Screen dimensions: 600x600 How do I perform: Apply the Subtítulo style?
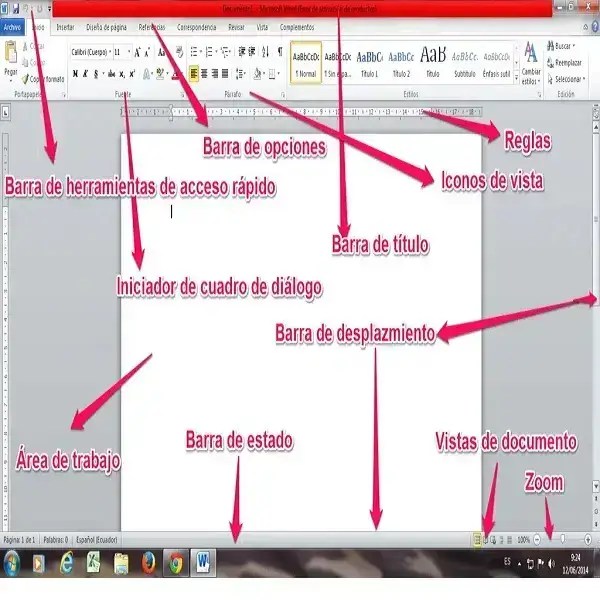point(465,63)
